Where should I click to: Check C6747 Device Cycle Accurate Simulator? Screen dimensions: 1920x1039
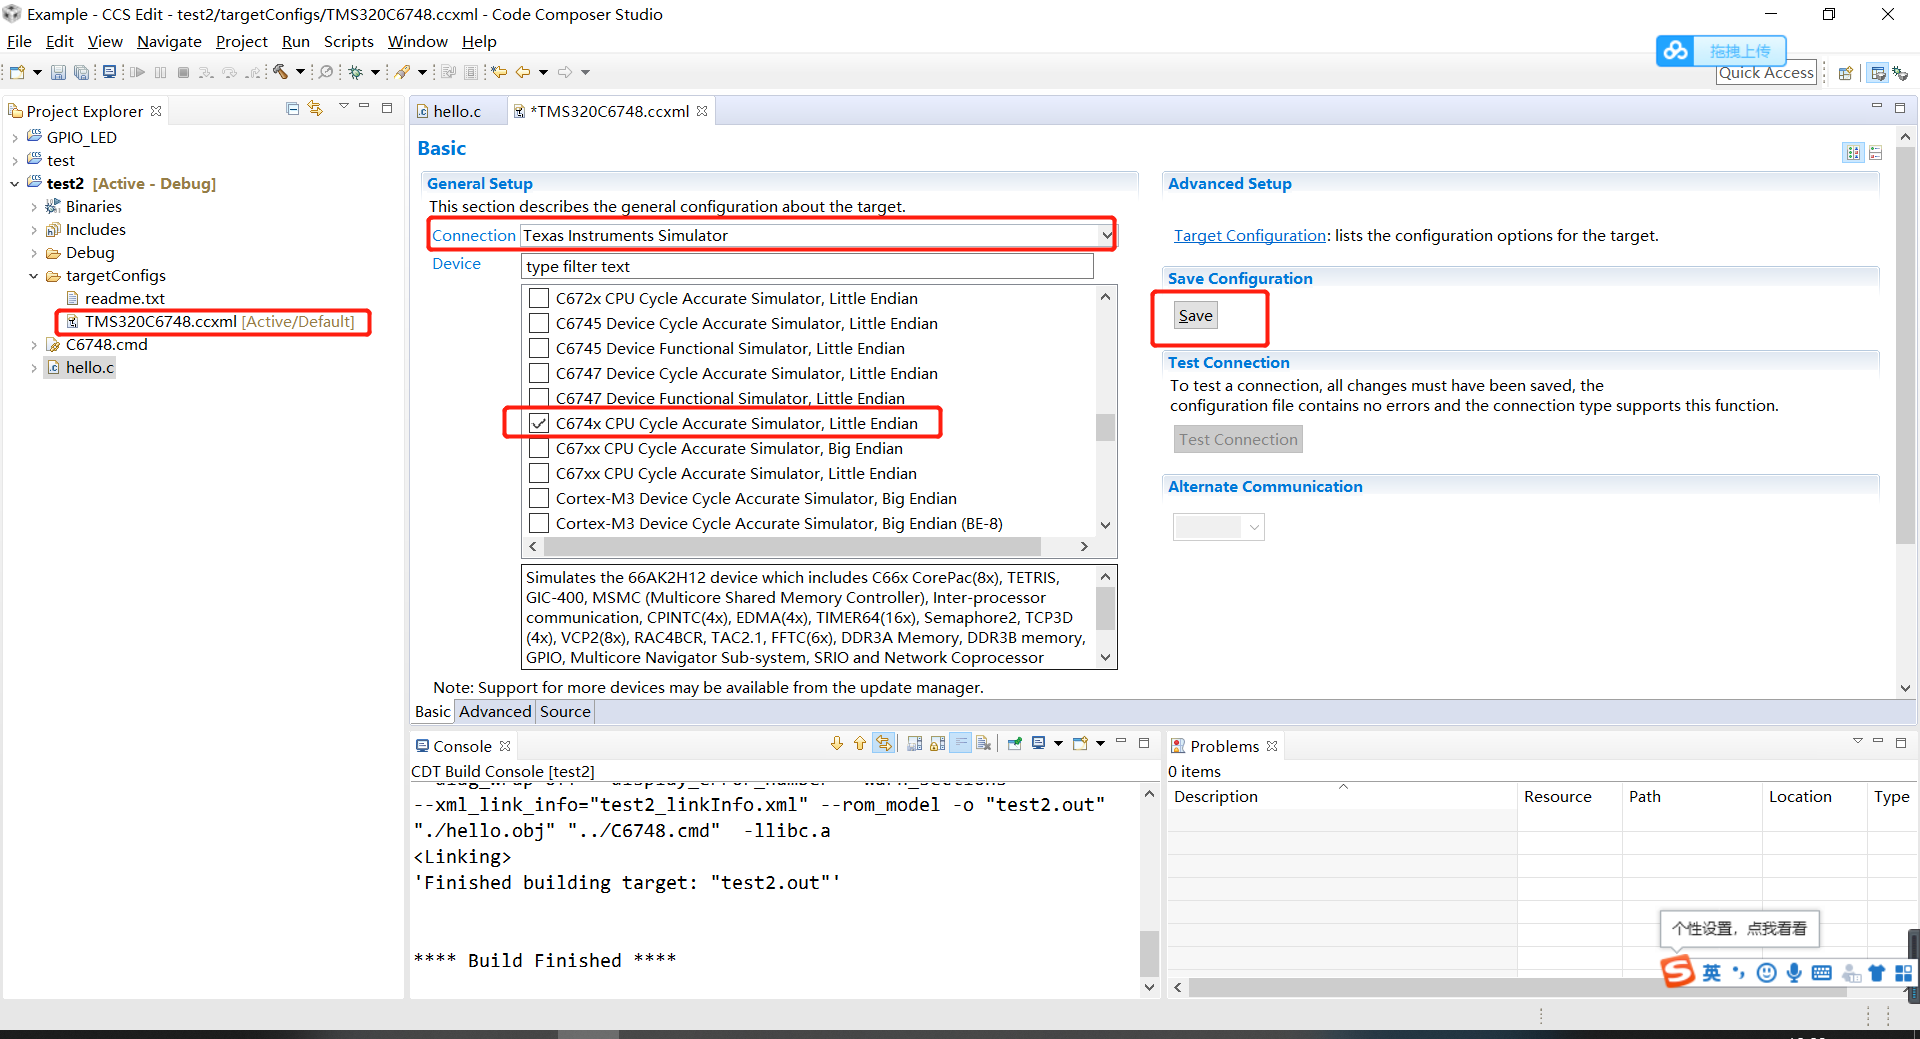[539, 373]
